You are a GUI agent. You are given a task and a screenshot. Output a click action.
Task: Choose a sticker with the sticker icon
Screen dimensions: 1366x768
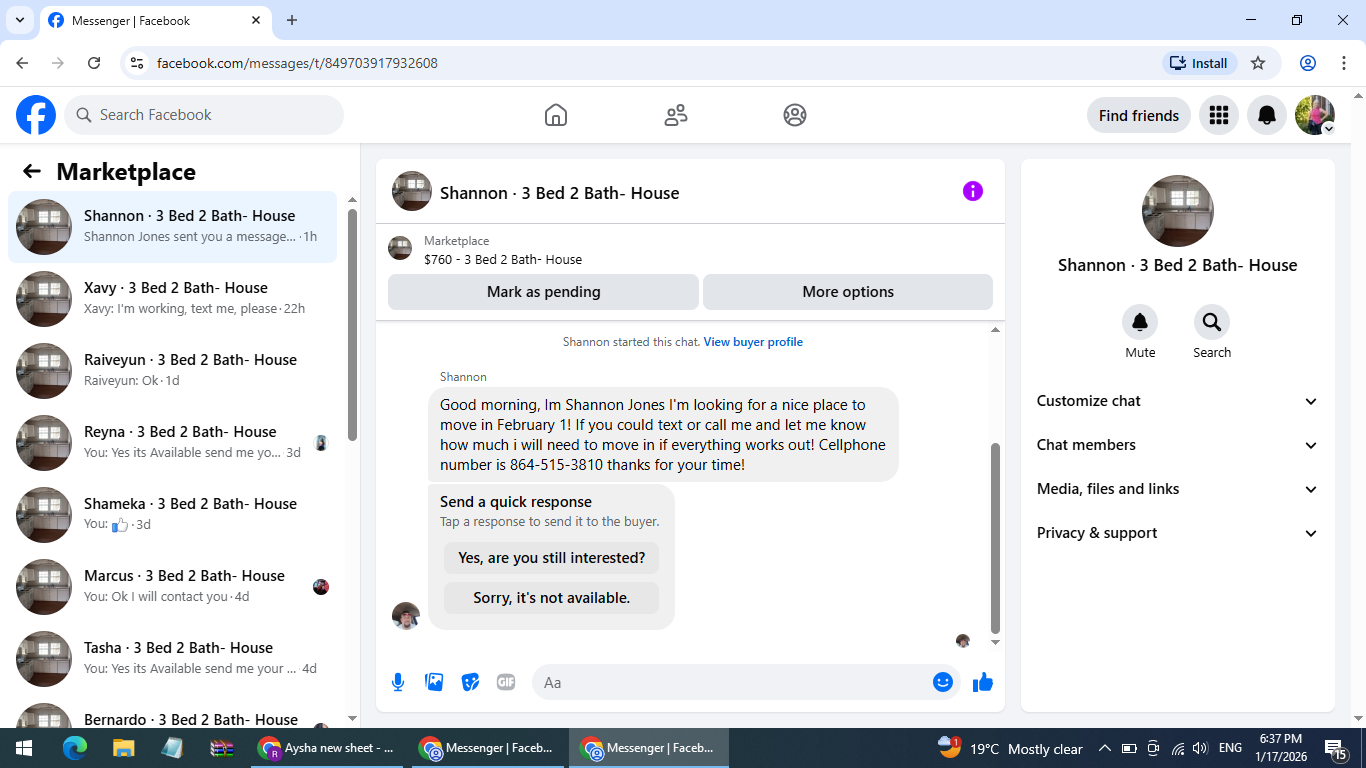click(x=470, y=682)
